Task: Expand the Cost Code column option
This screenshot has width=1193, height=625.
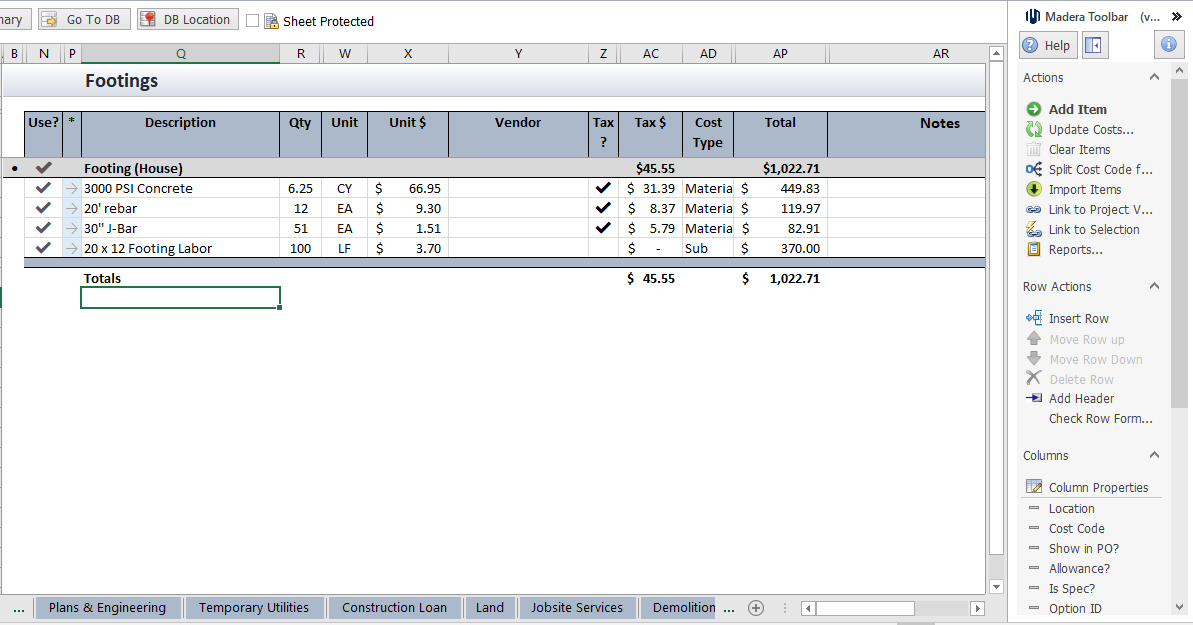Action: pos(1033,528)
